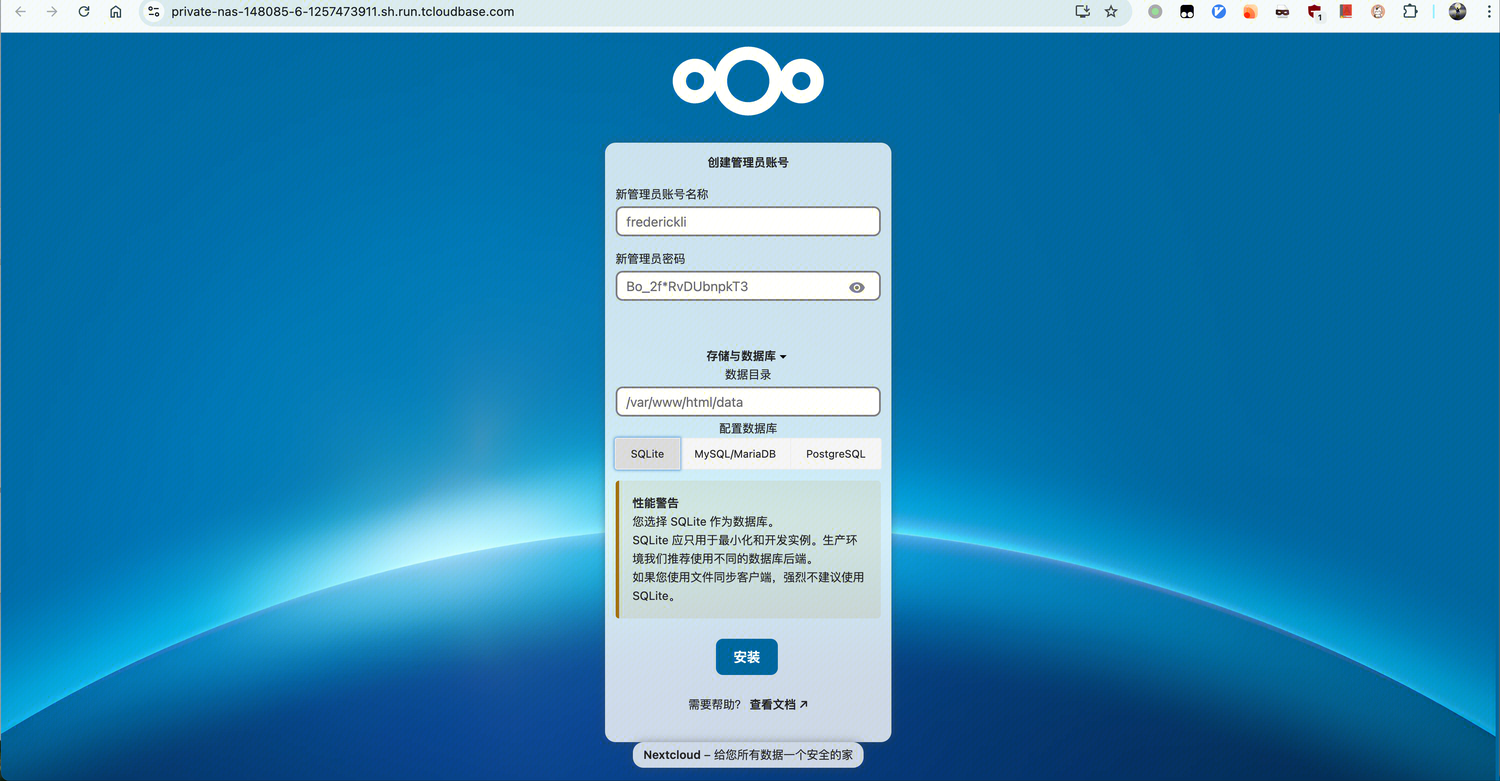Click the browser address bar URL

click(x=343, y=12)
